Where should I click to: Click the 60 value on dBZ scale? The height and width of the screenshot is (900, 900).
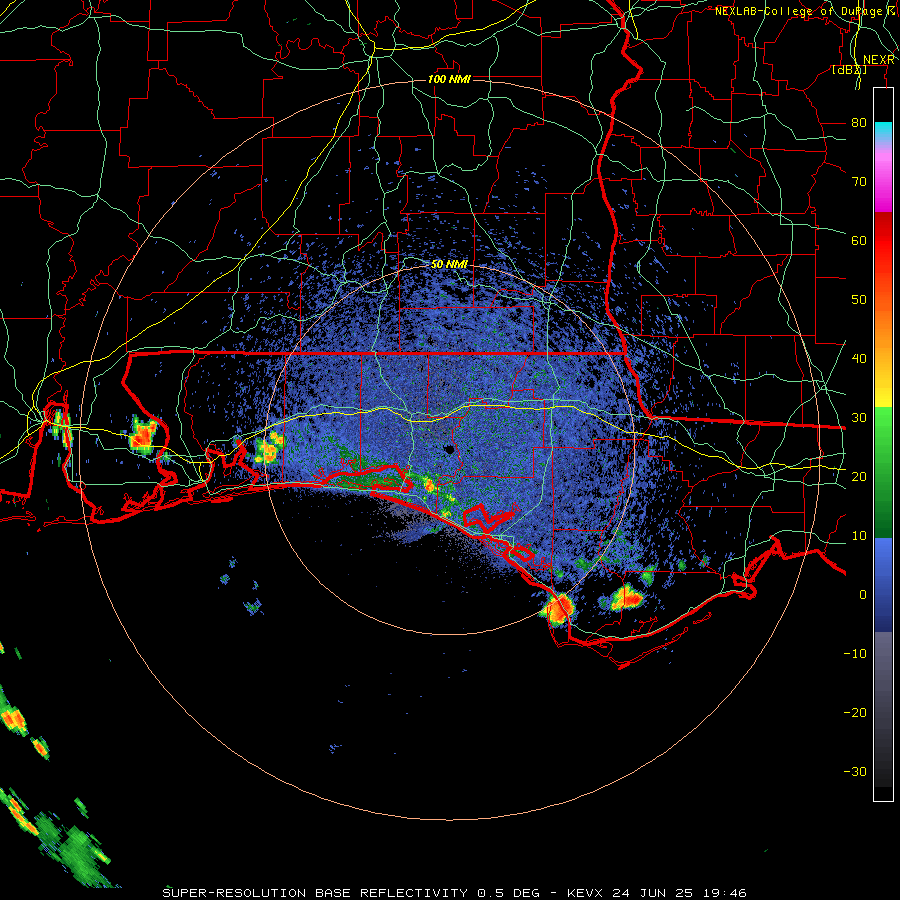pyautogui.click(x=859, y=240)
